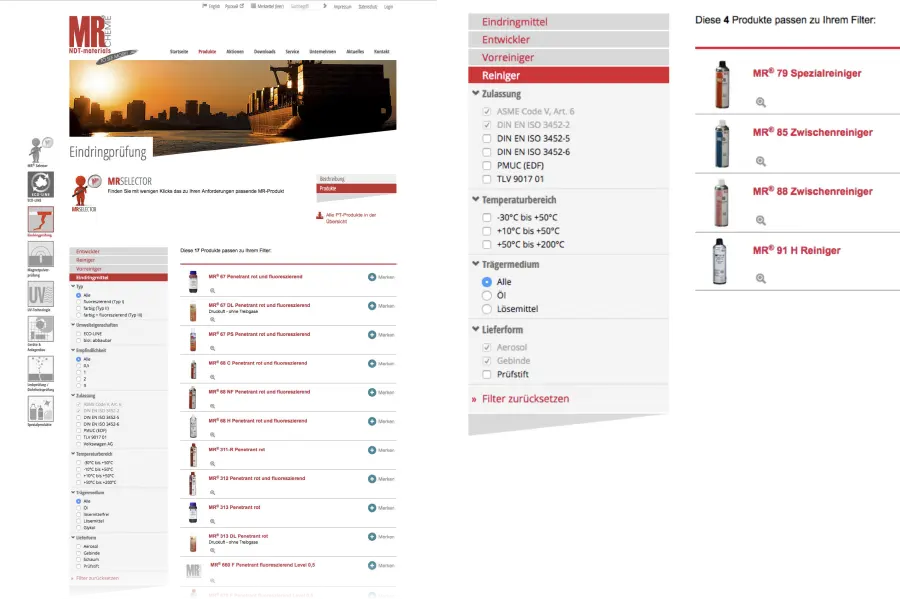This screenshot has width=900, height=600.
Task: Open the ECO-LINE sidebar icon
Action: 41,184
